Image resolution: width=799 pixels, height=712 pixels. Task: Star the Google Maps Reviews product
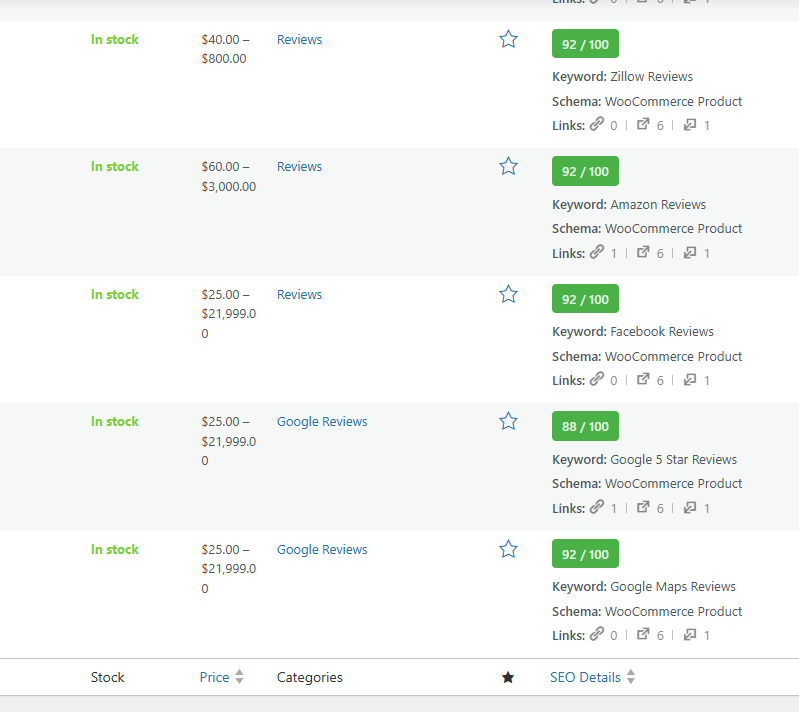coord(508,549)
